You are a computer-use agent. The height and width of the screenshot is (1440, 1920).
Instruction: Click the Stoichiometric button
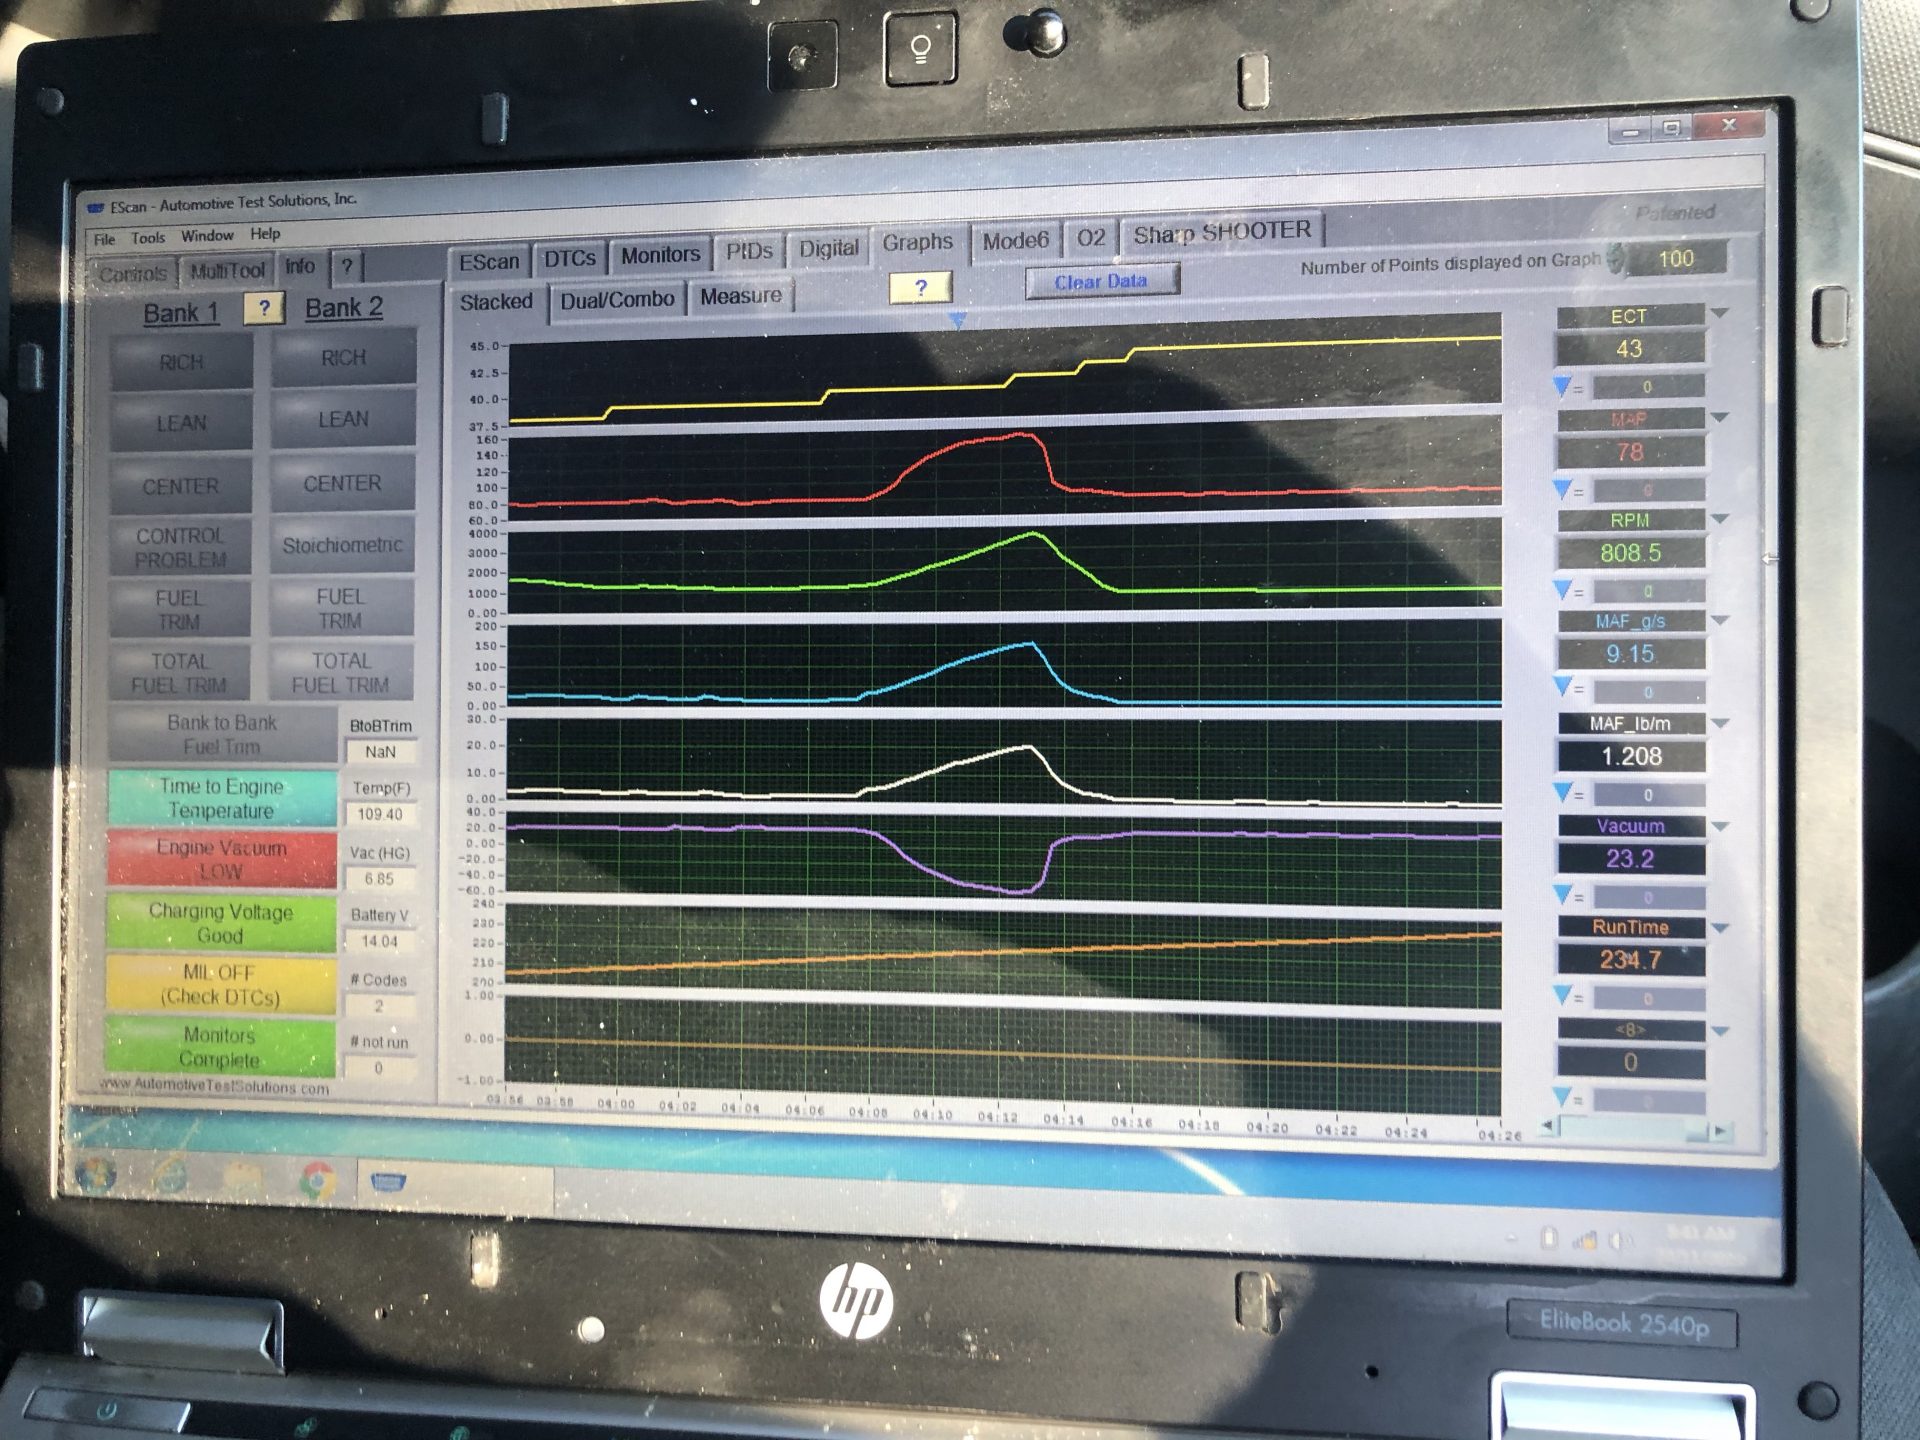pyautogui.click(x=342, y=545)
